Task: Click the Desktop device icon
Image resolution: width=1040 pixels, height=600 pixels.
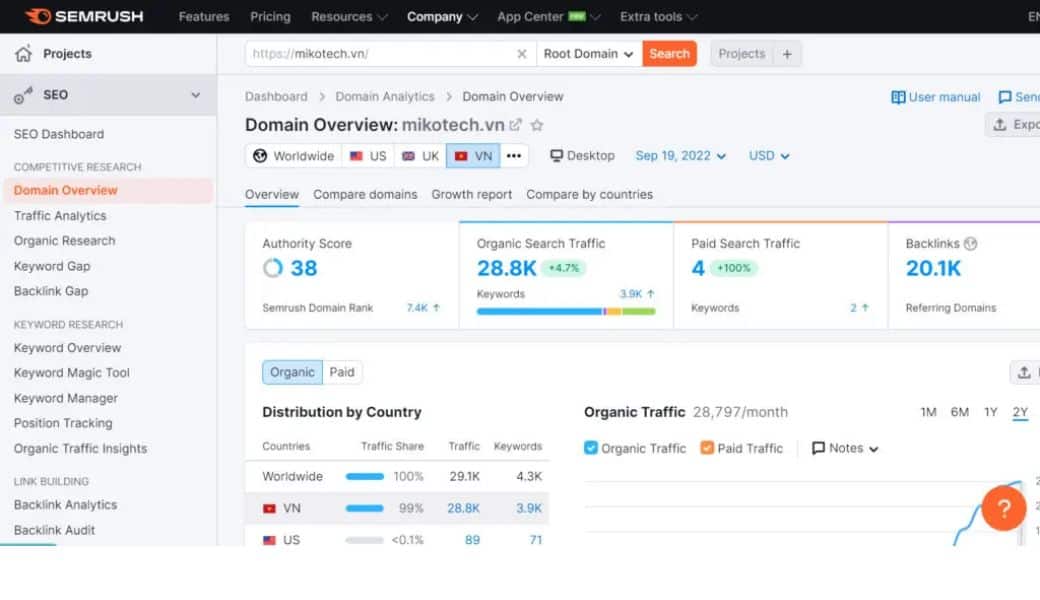Action: tap(556, 156)
